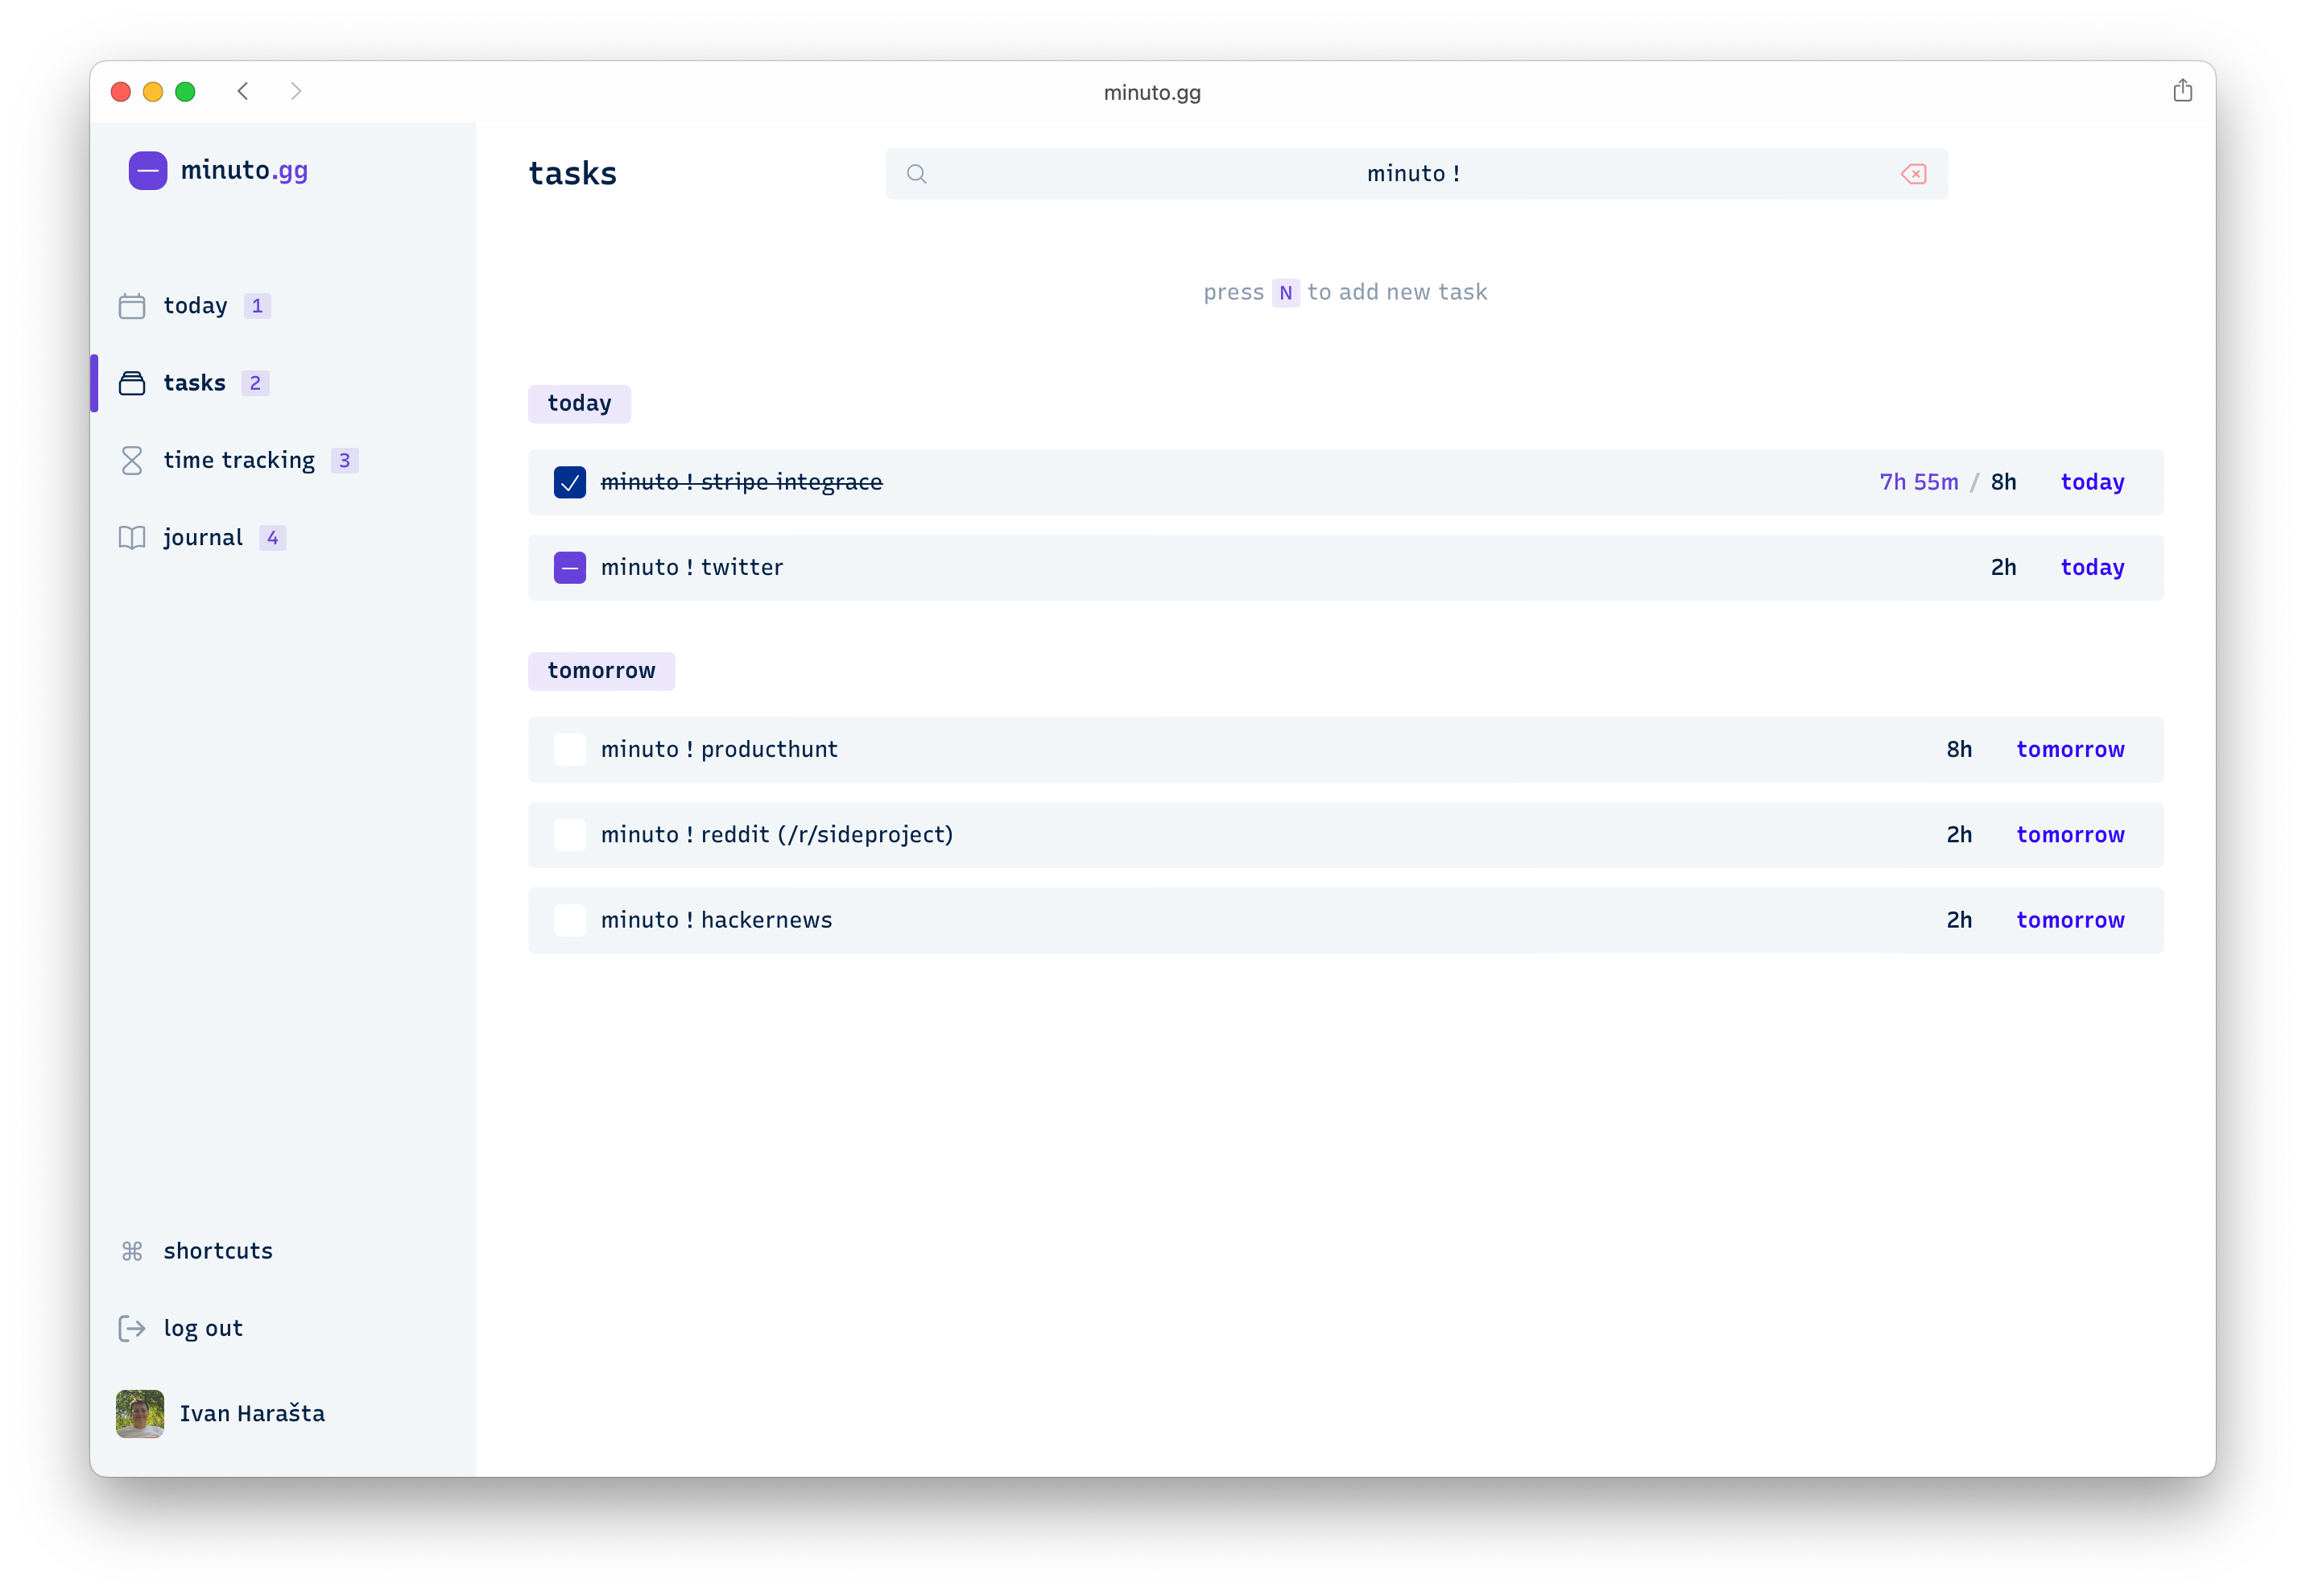Clear the search with the backspace icon
The image size is (2306, 1596).
click(1914, 174)
